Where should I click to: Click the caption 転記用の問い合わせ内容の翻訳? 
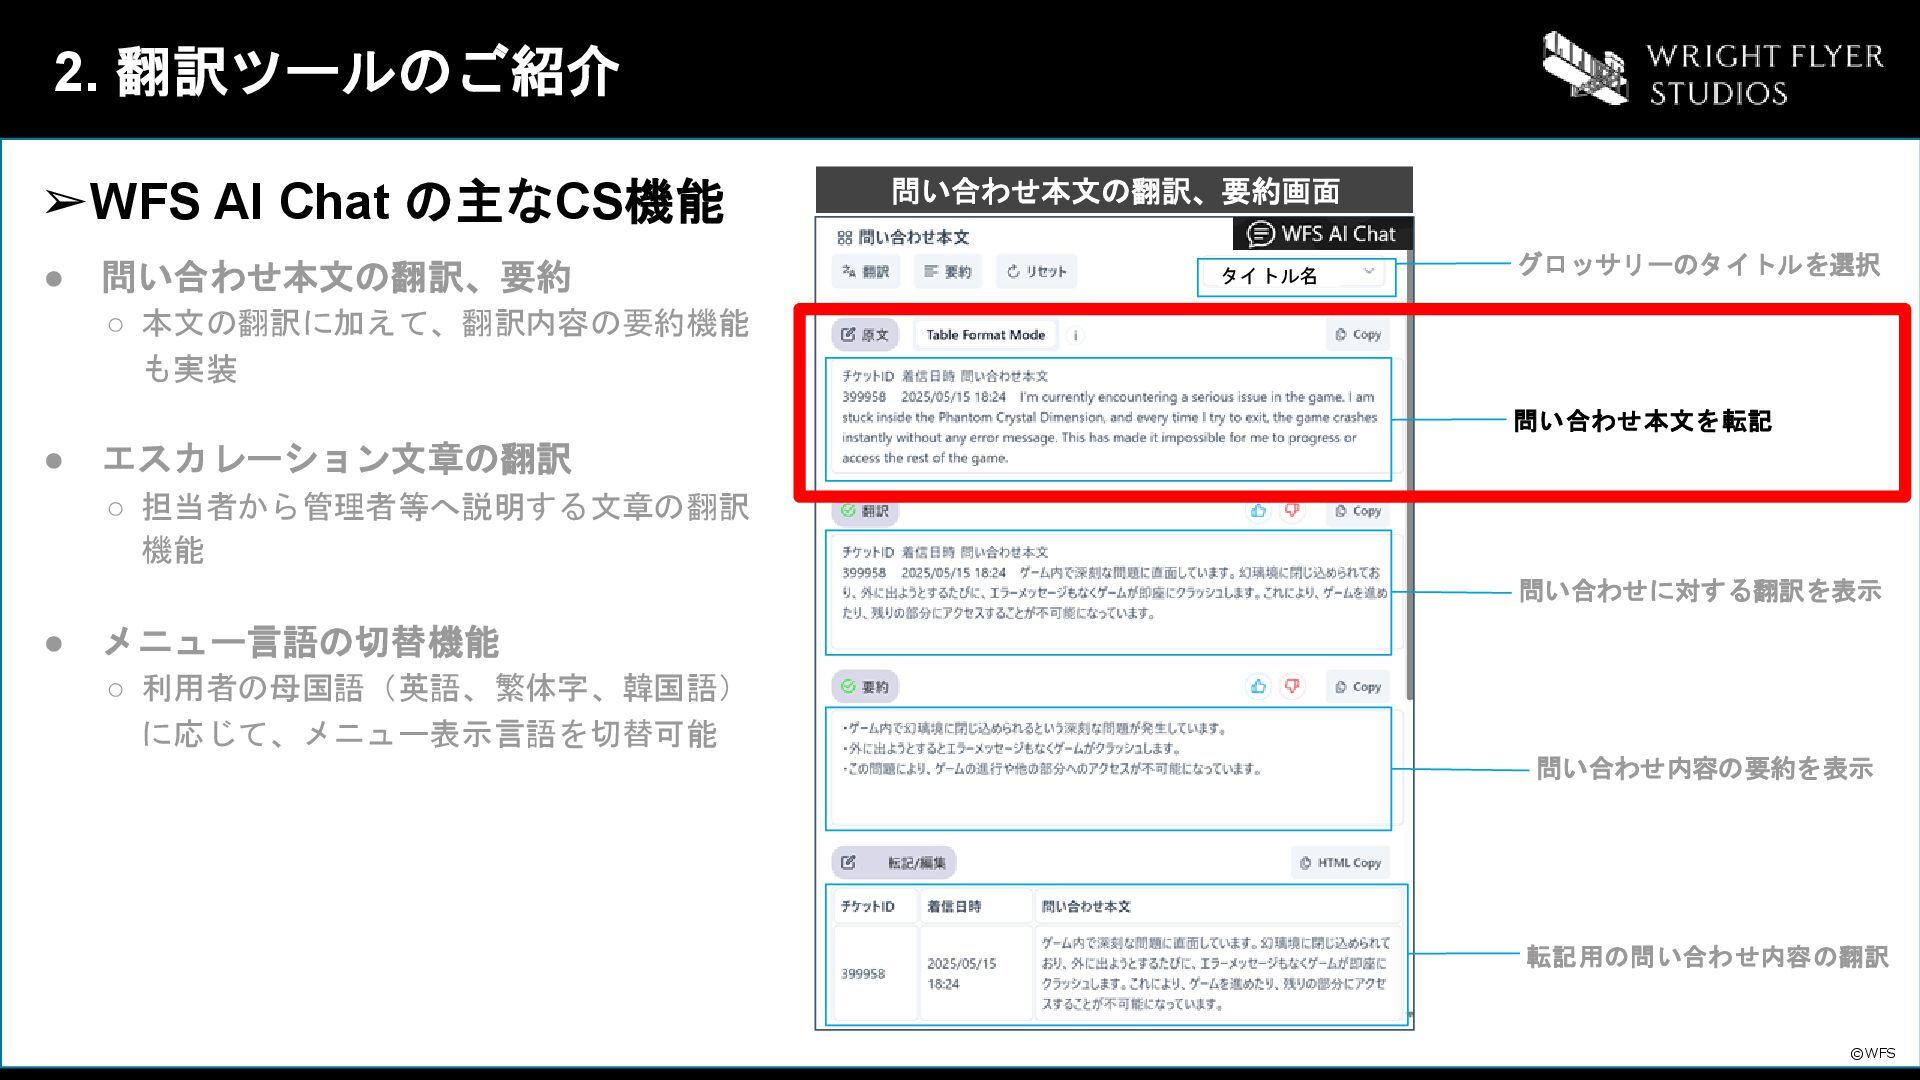1707,957
